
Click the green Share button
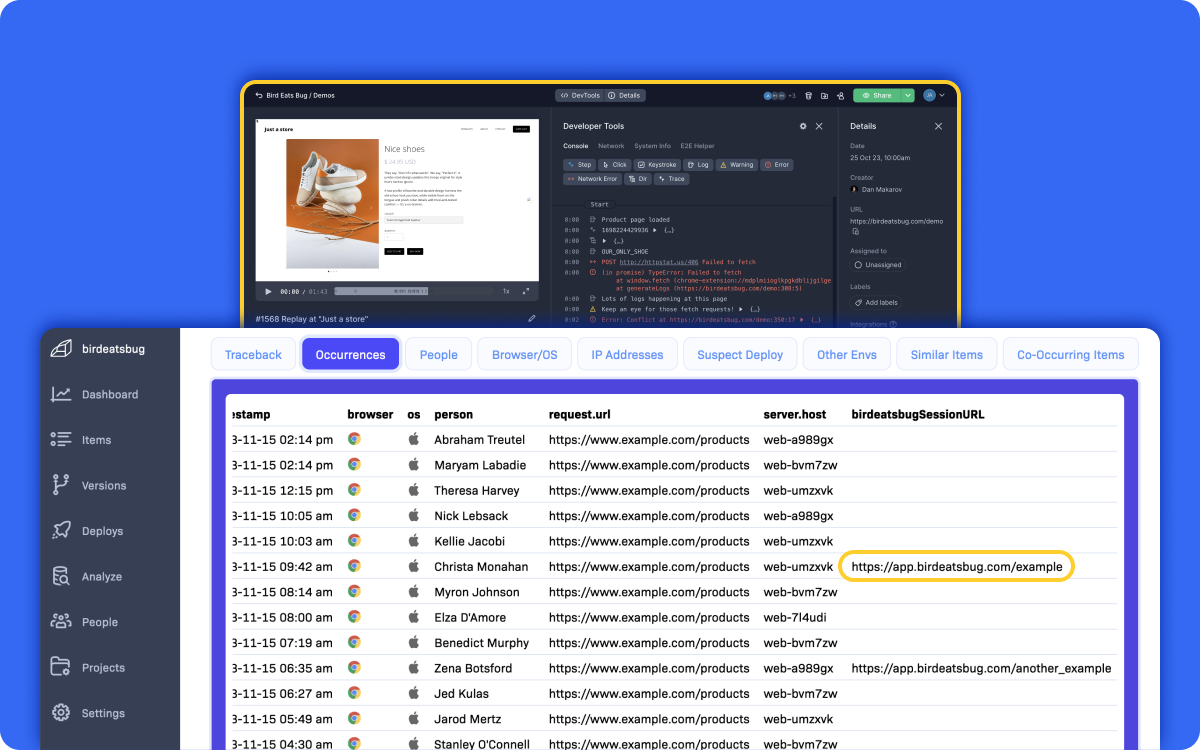tap(878, 95)
